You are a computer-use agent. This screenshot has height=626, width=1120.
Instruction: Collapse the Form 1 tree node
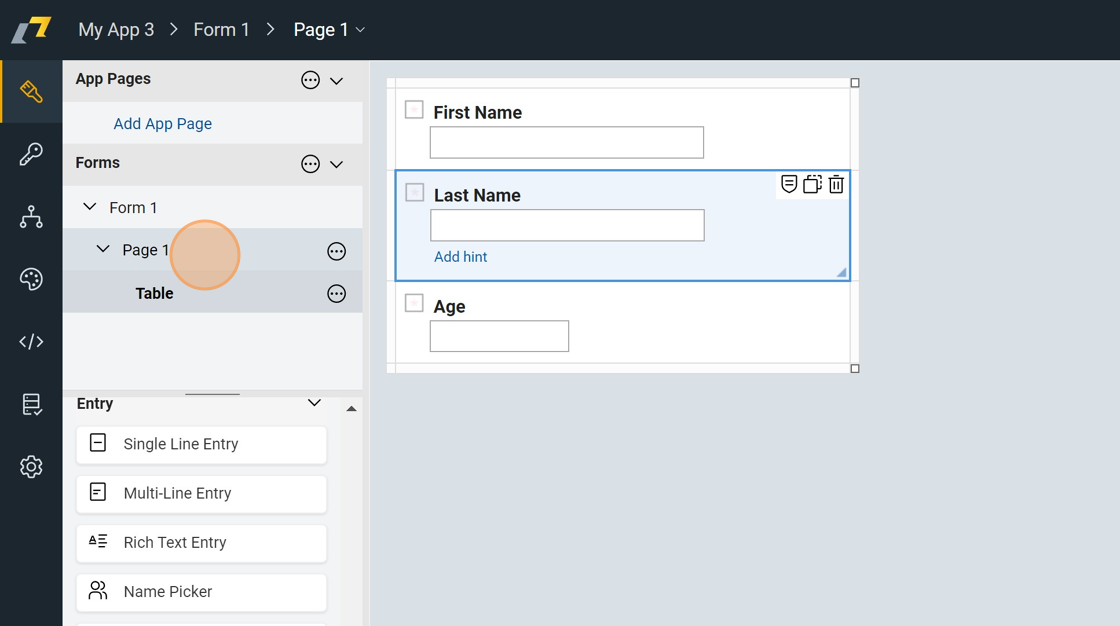pos(90,207)
